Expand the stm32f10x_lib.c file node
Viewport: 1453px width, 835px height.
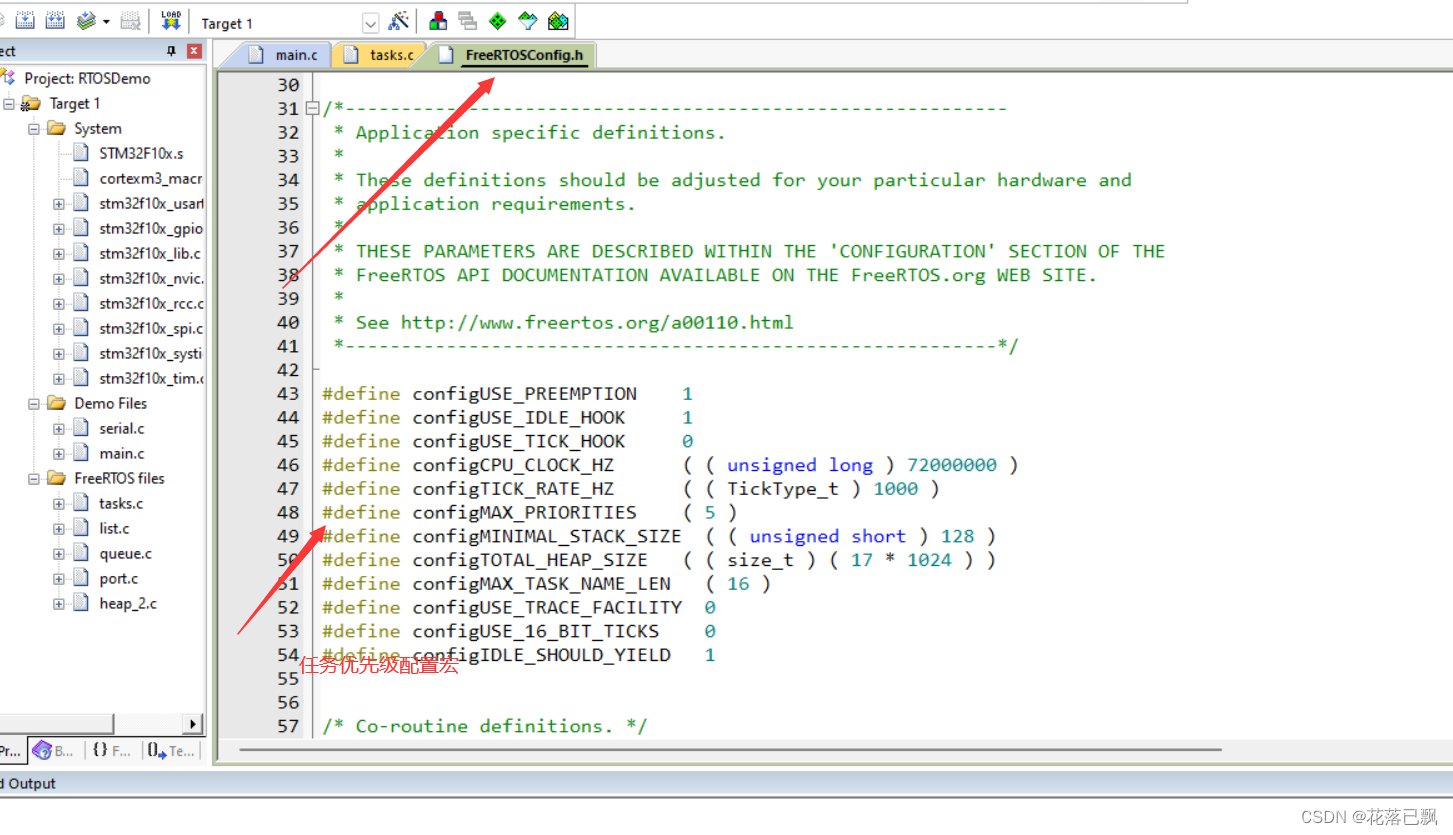58,254
